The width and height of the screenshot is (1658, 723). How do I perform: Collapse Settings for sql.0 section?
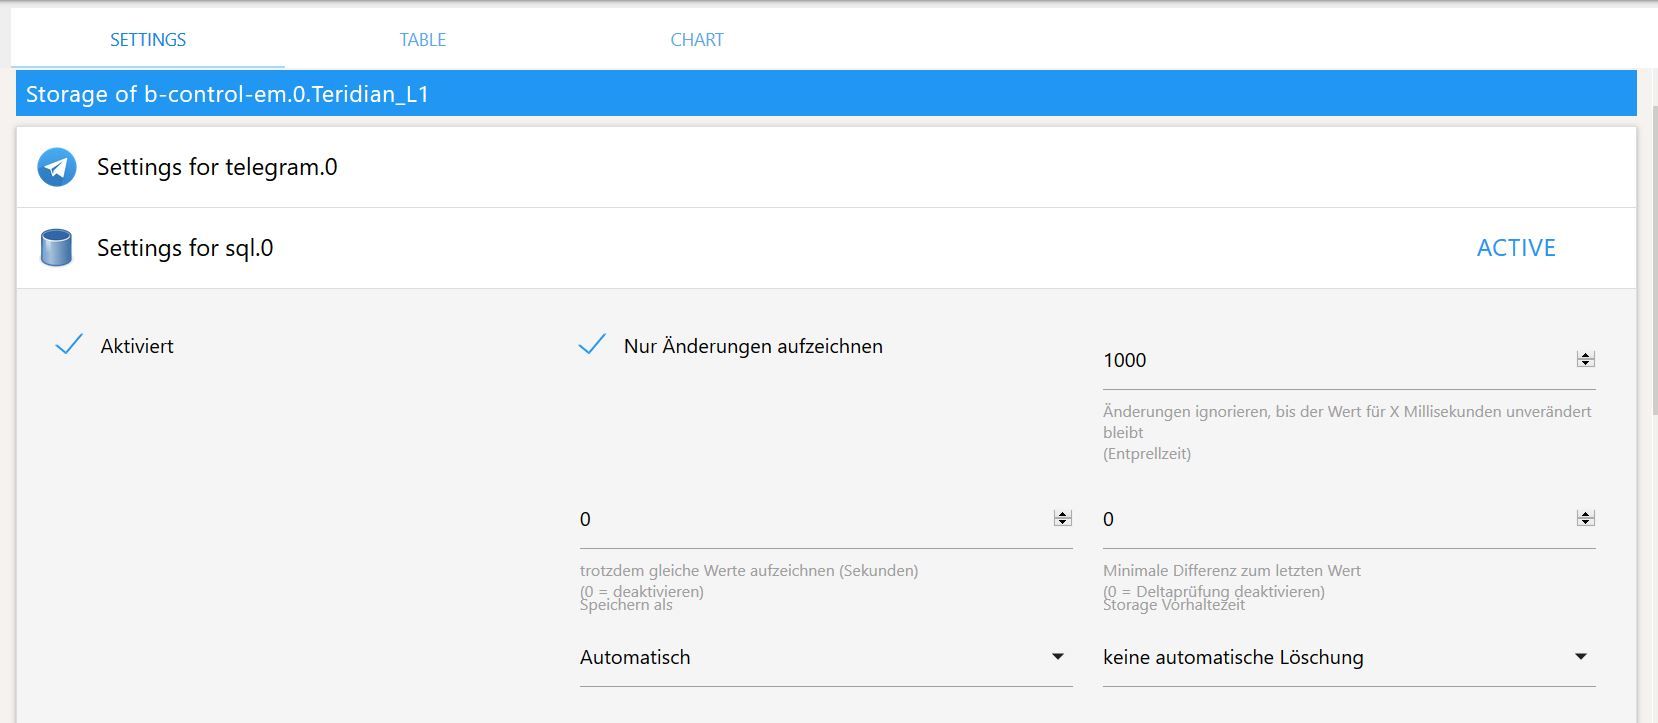[x=826, y=248]
